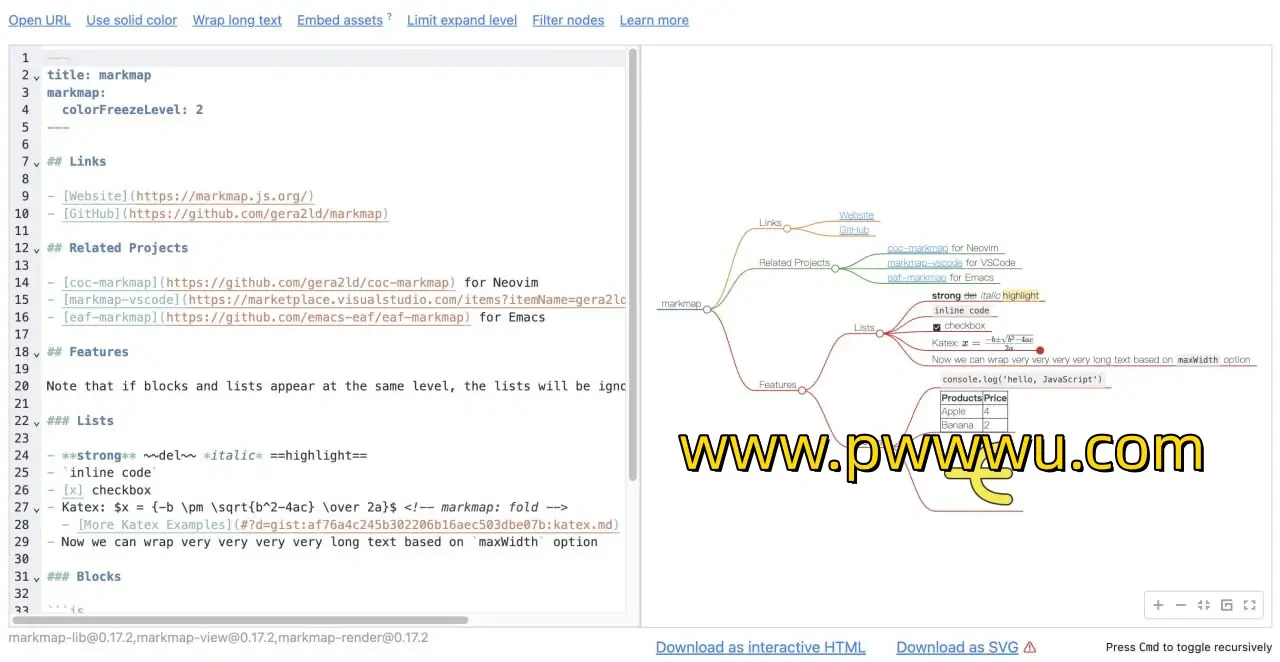This screenshot has width=1280, height=662.
Task: Enter fullscreen mode for the mind map
Action: tap(1250, 605)
